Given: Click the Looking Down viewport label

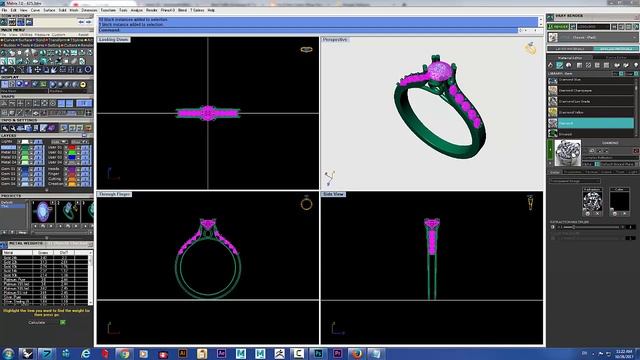Looking at the screenshot, I should [x=113, y=40].
